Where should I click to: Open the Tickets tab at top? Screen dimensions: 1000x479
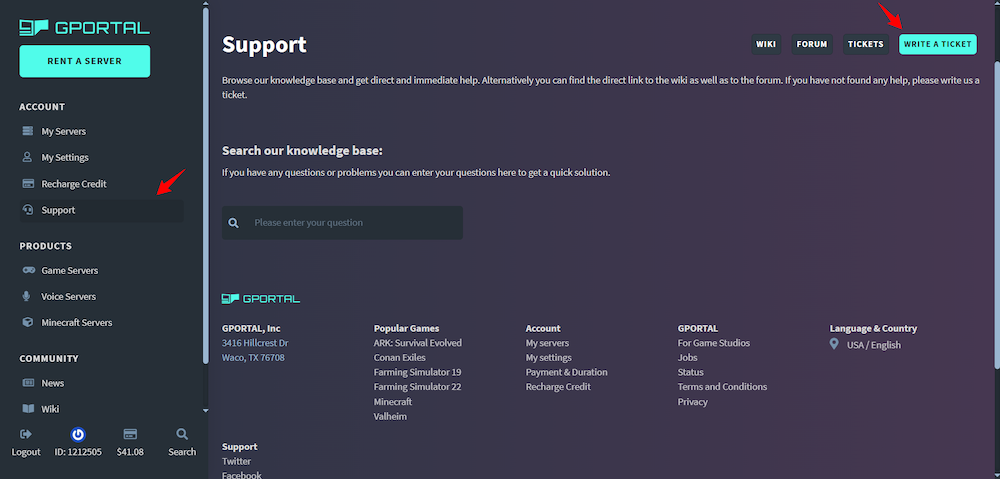[865, 44]
